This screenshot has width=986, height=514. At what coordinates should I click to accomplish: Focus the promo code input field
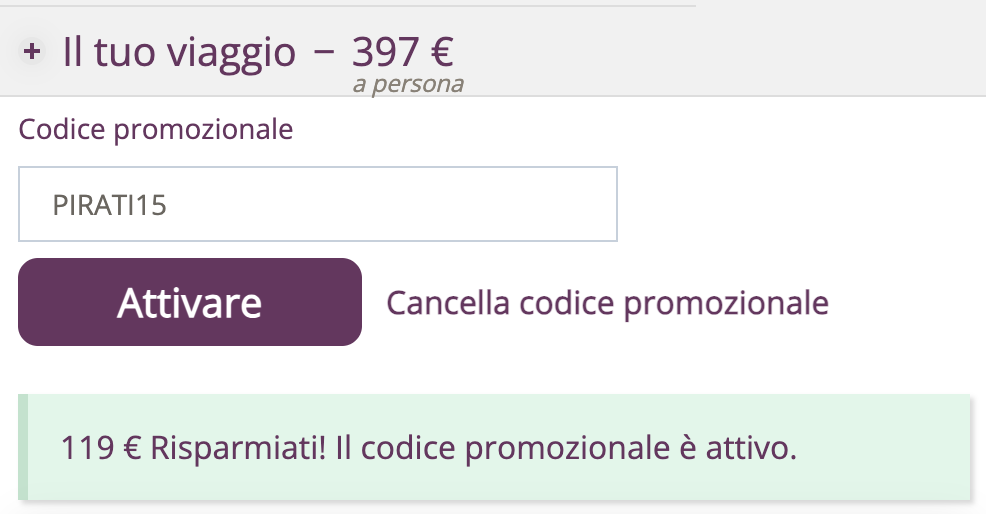[318, 204]
